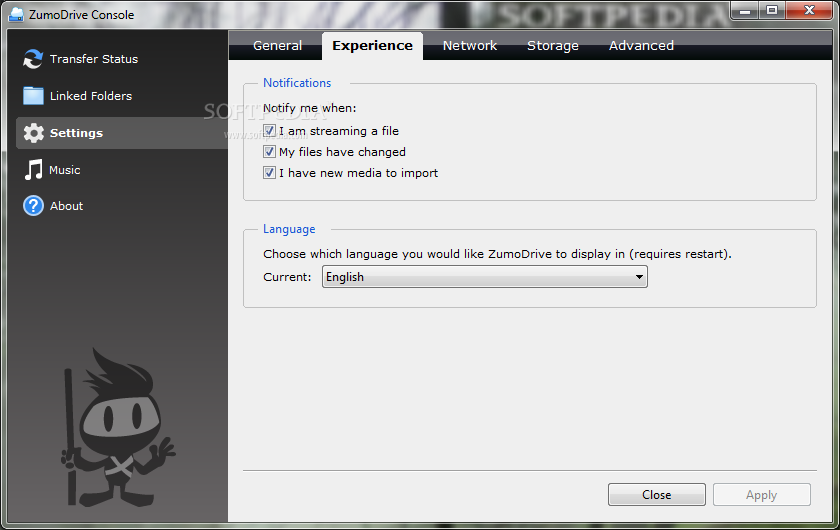
Task: Minimize the ZumoDrive Console window
Action: (x=745, y=10)
